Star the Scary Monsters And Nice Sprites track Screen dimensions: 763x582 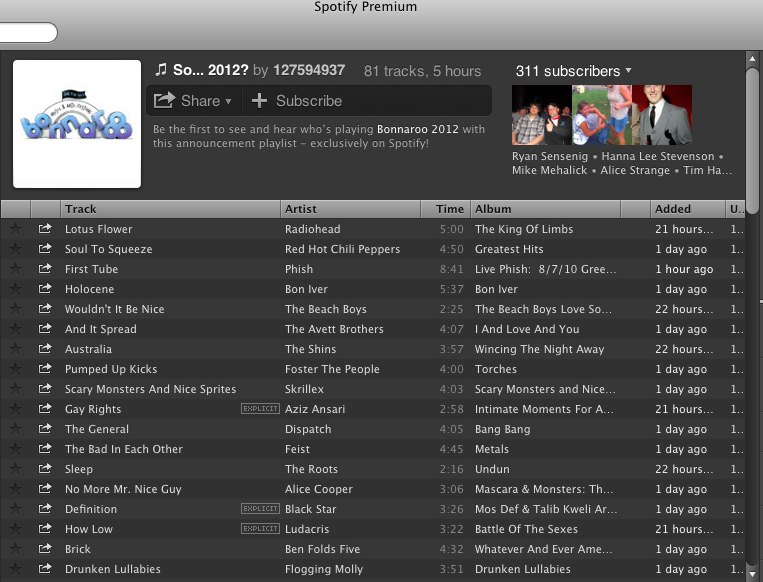(x=16, y=388)
